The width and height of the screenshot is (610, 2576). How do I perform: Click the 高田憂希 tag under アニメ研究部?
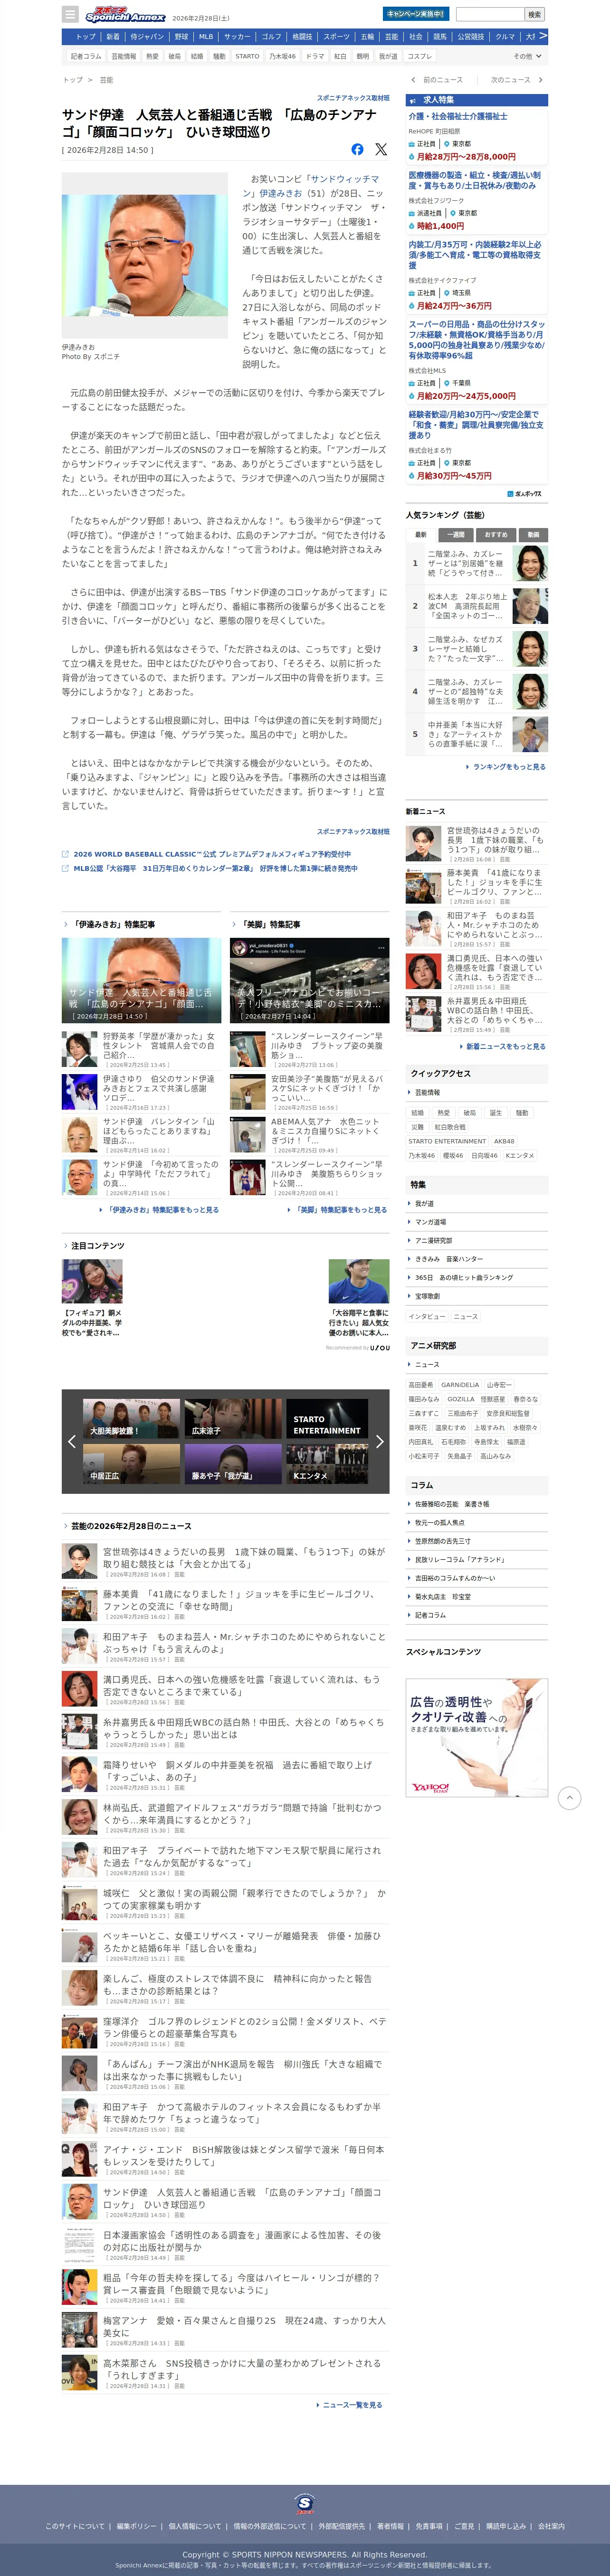coord(421,1385)
